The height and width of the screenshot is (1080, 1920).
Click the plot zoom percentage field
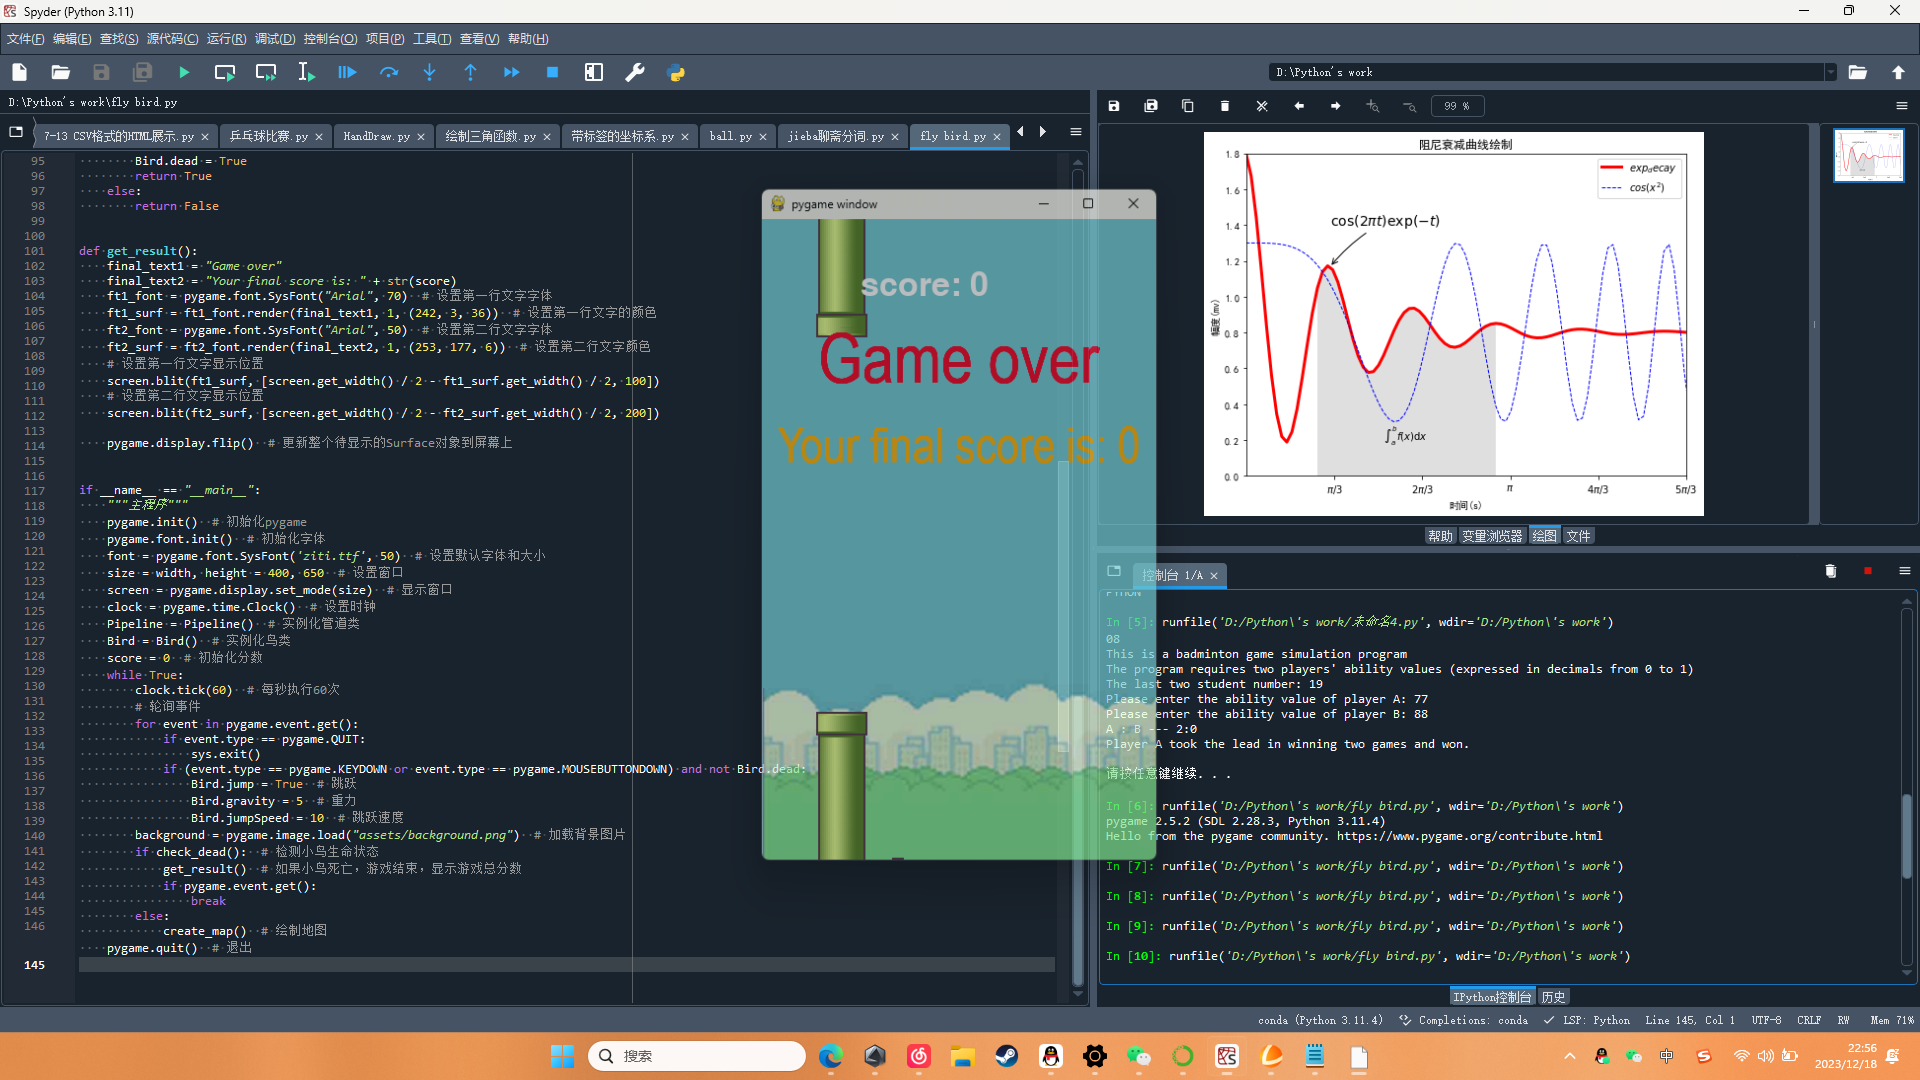pyautogui.click(x=1457, y=106)
